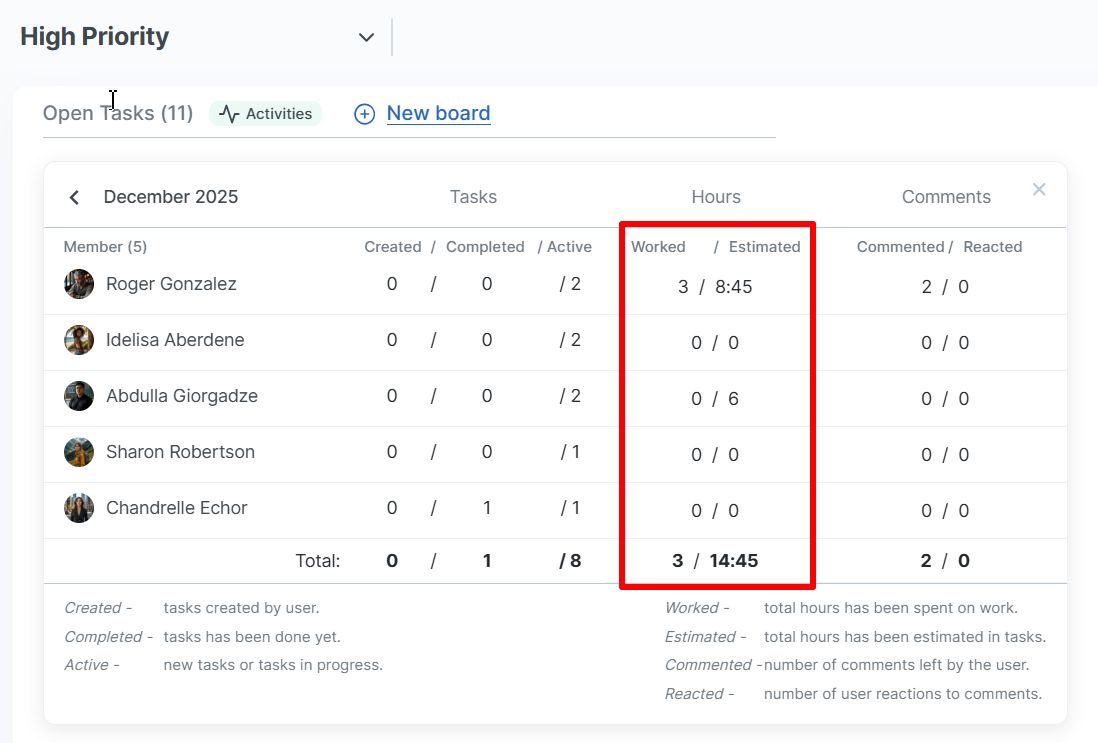Click the Tasks column header
The height and width of the screenshot is (743, 1098).
[x=473, y=197]
